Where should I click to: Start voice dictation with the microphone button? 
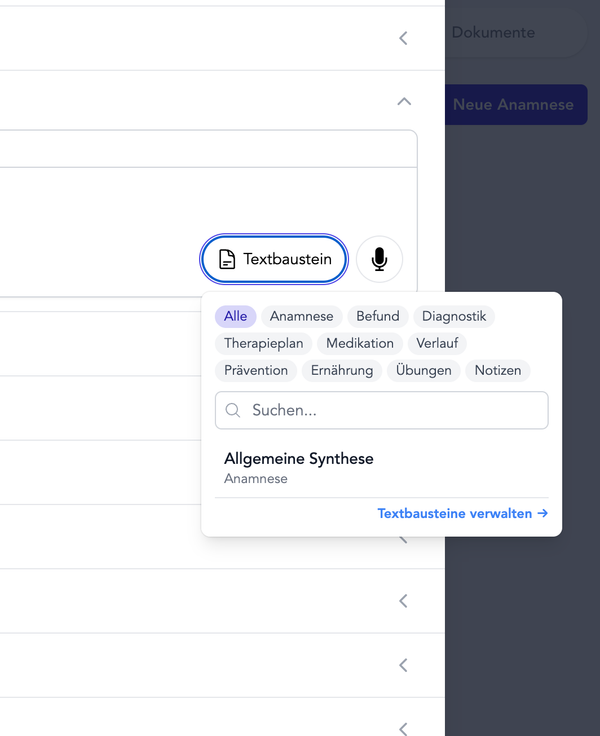pyautogui.click(x=379, y=260)
